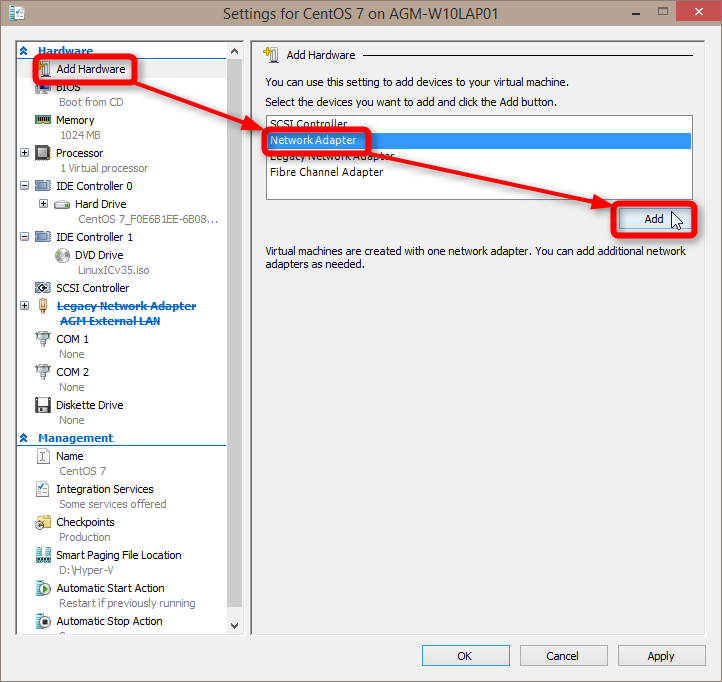The height and width of the screenshot is (682, 722).
Task: Click the Processor icon
Action: (43, 153)
